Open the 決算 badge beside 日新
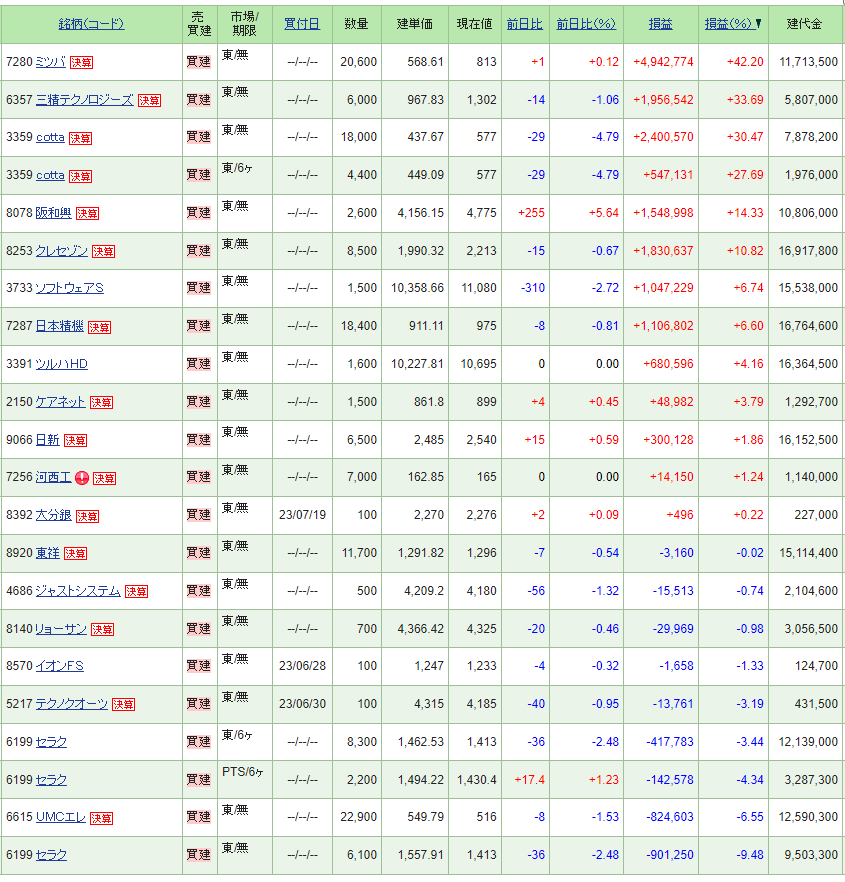This screenshot has width=845, height=882. click(75, 440)
